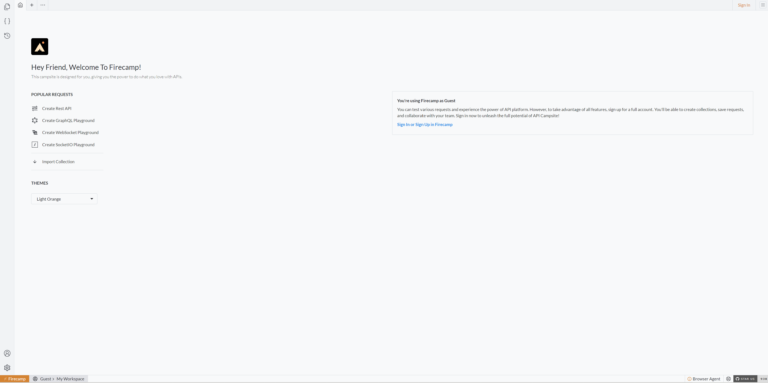Add a new tab with plus button
The image size is (768, 383).
point(32,5)
